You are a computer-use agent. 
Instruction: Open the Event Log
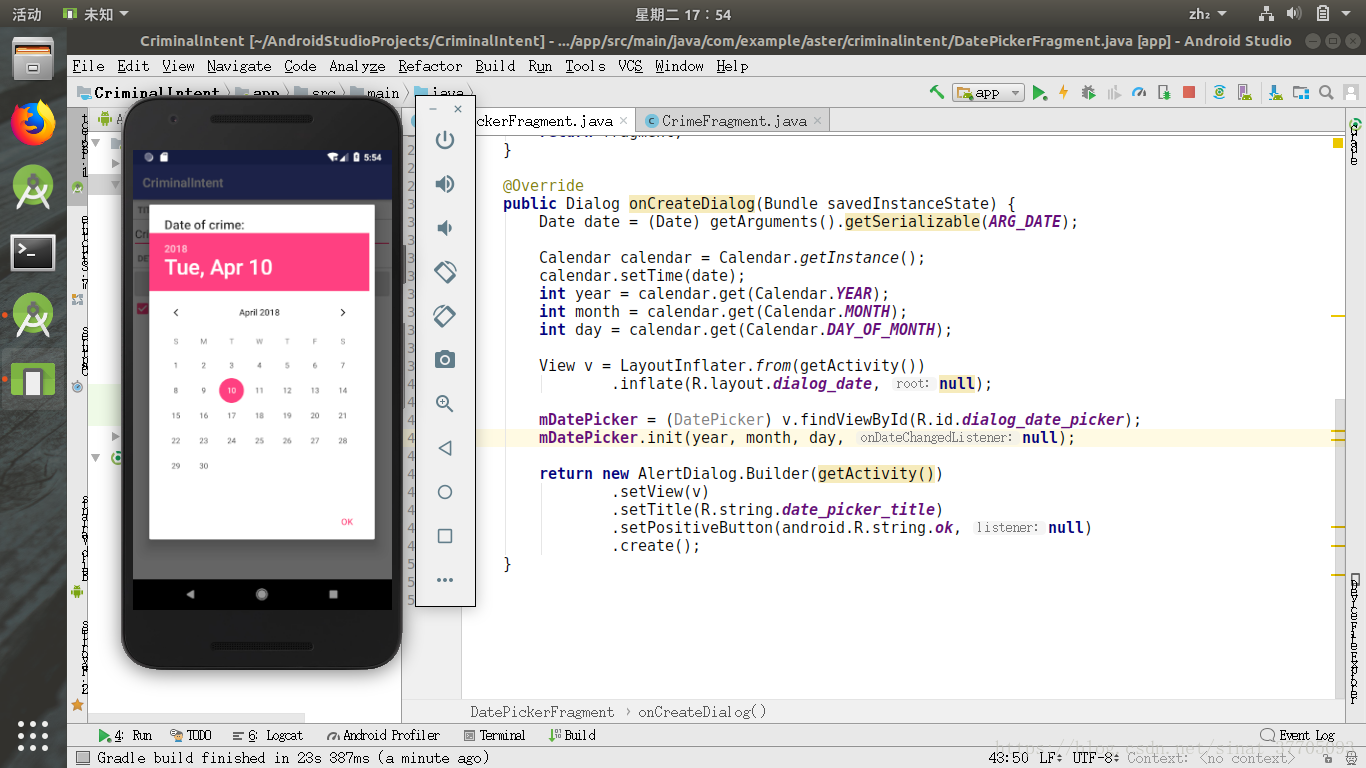pyautogui.click(x=1298, y=735)
